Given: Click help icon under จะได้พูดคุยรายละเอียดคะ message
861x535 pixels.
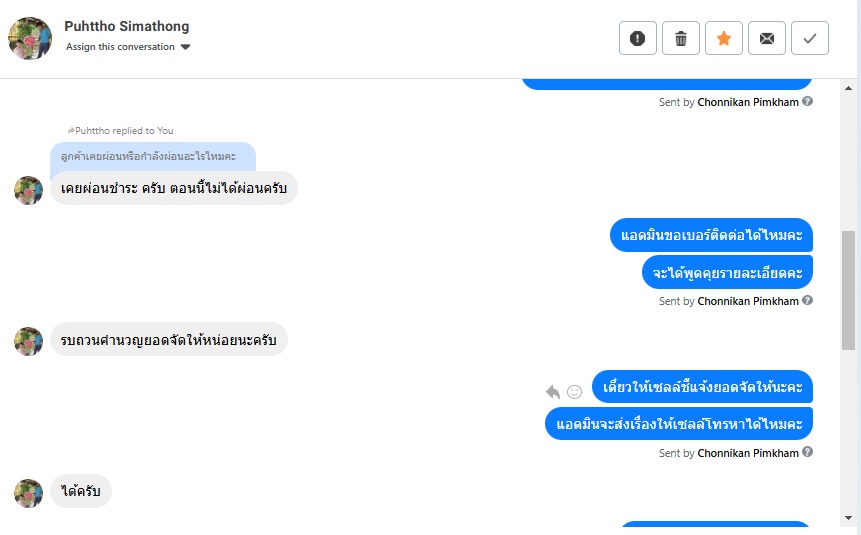Looking at the screenshot, I should (x=807, y=300).
